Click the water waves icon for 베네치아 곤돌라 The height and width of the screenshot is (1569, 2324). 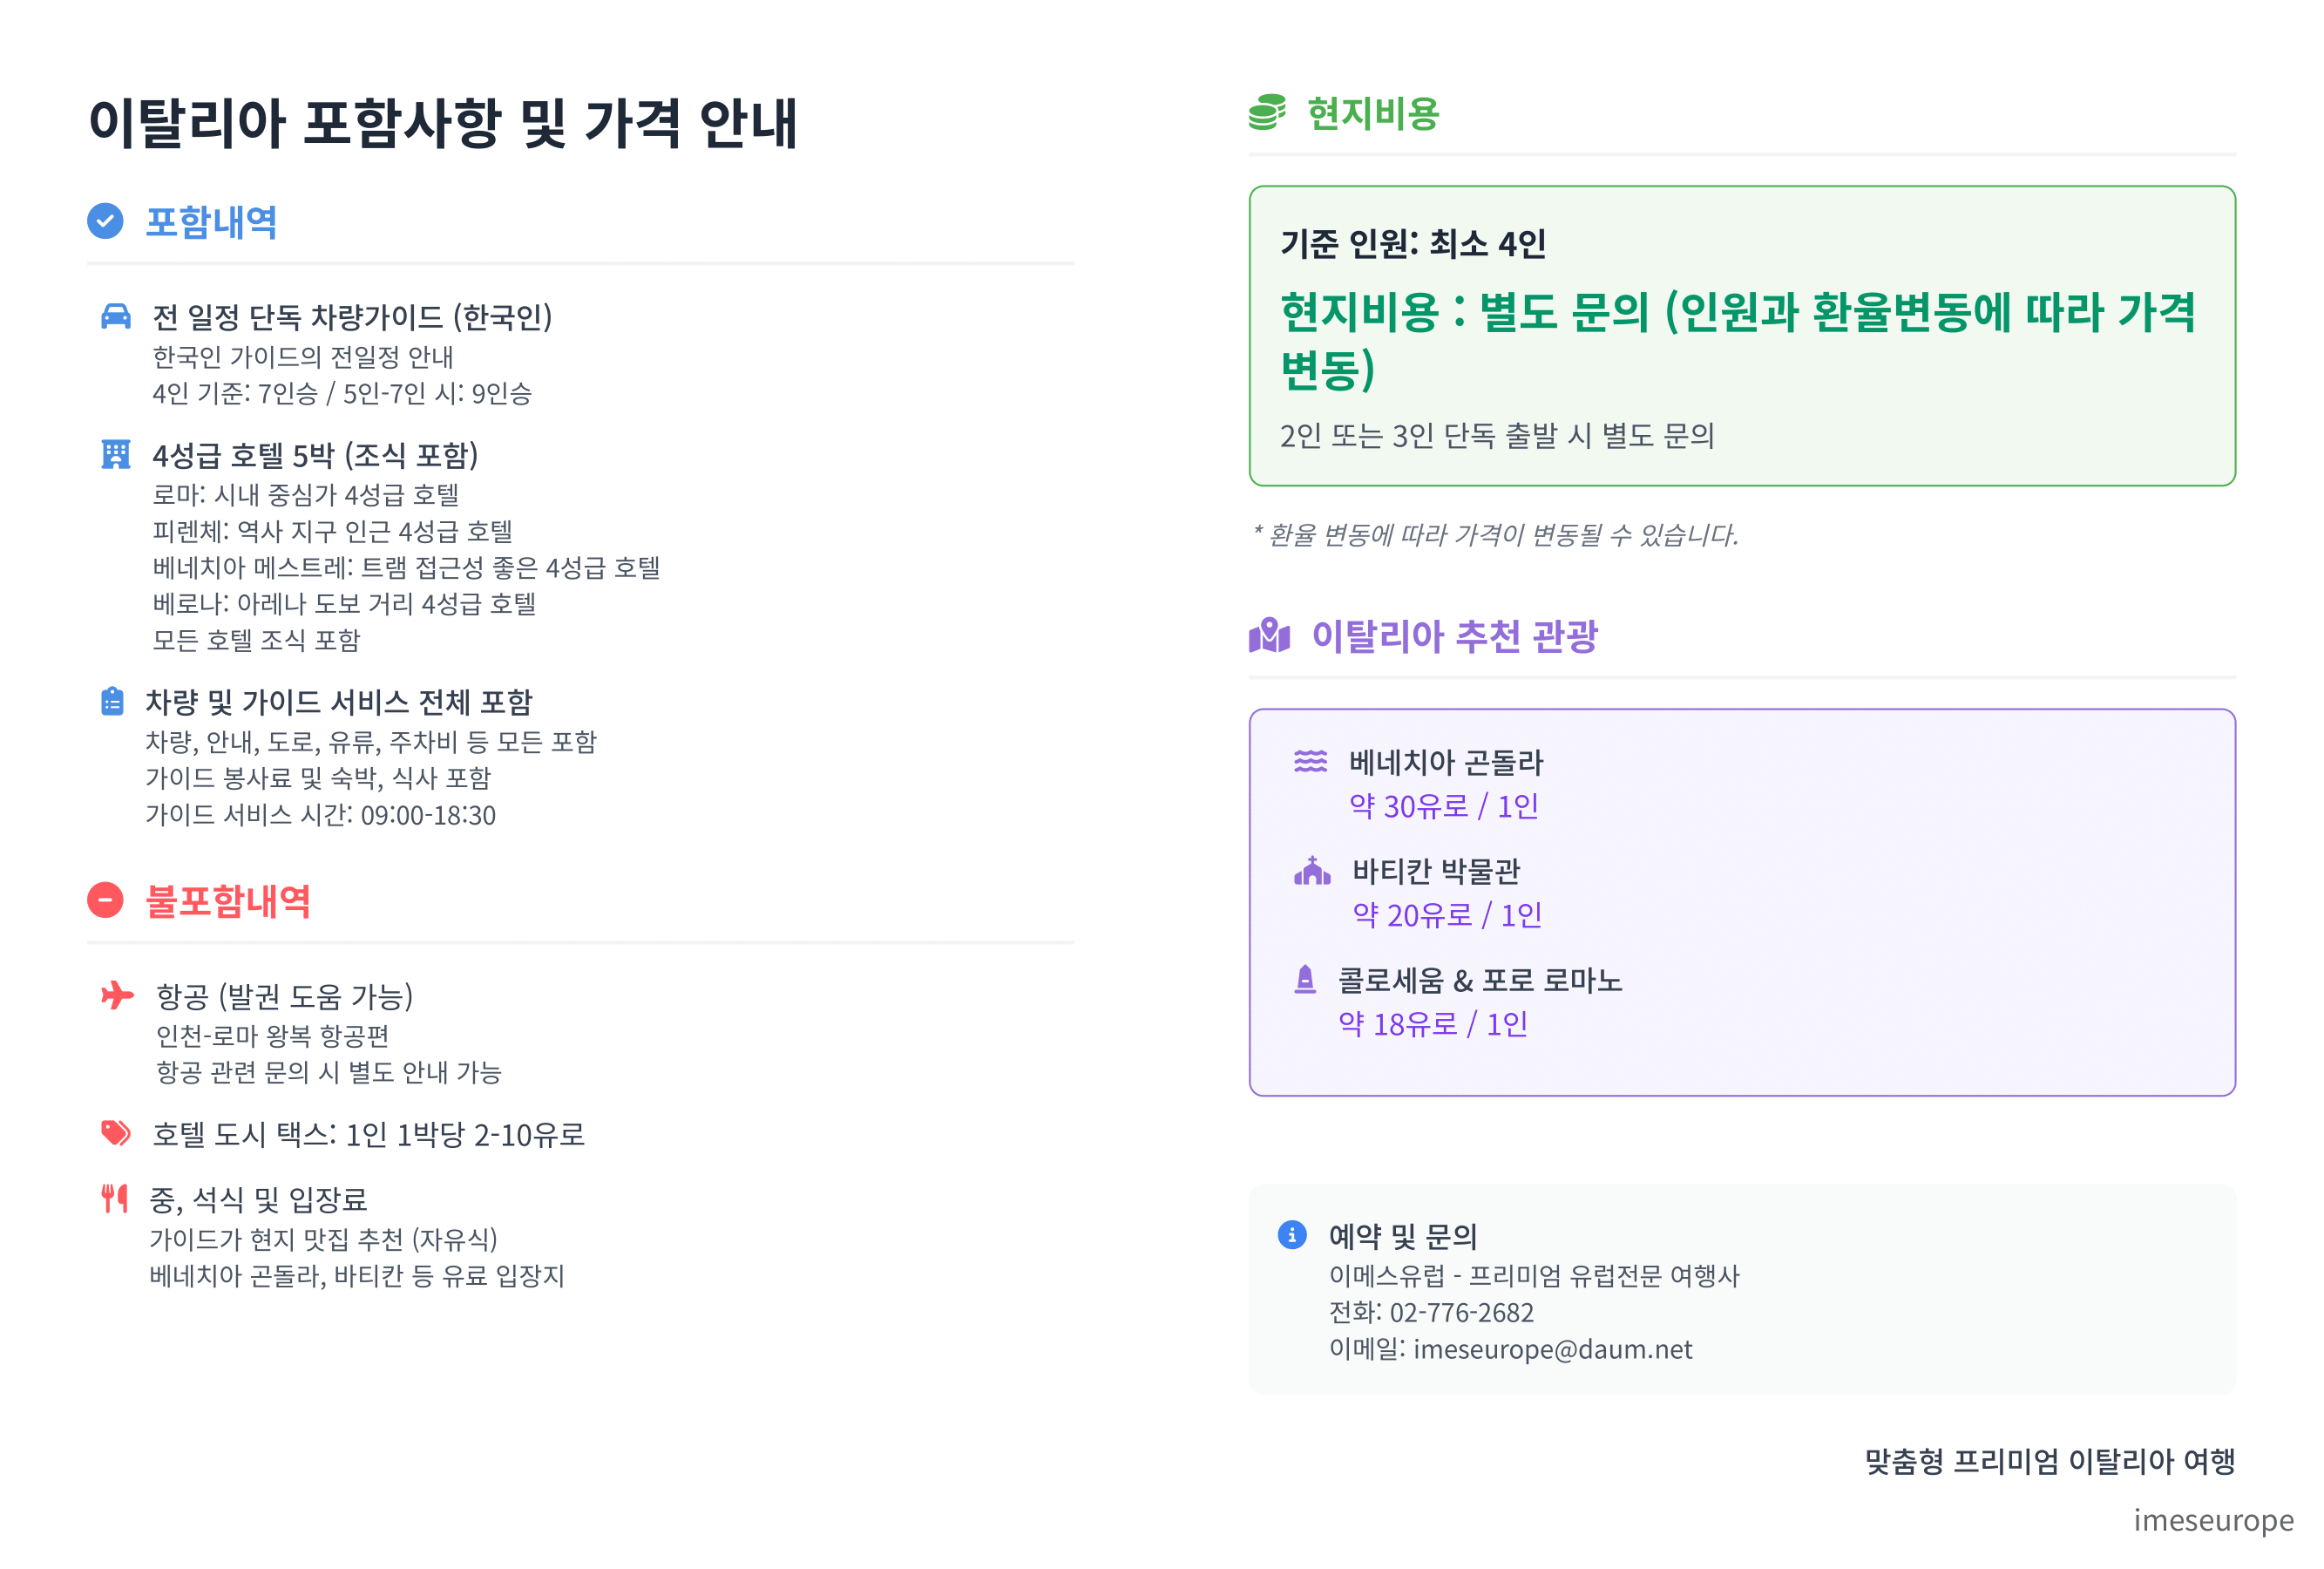pos(1310,762)
